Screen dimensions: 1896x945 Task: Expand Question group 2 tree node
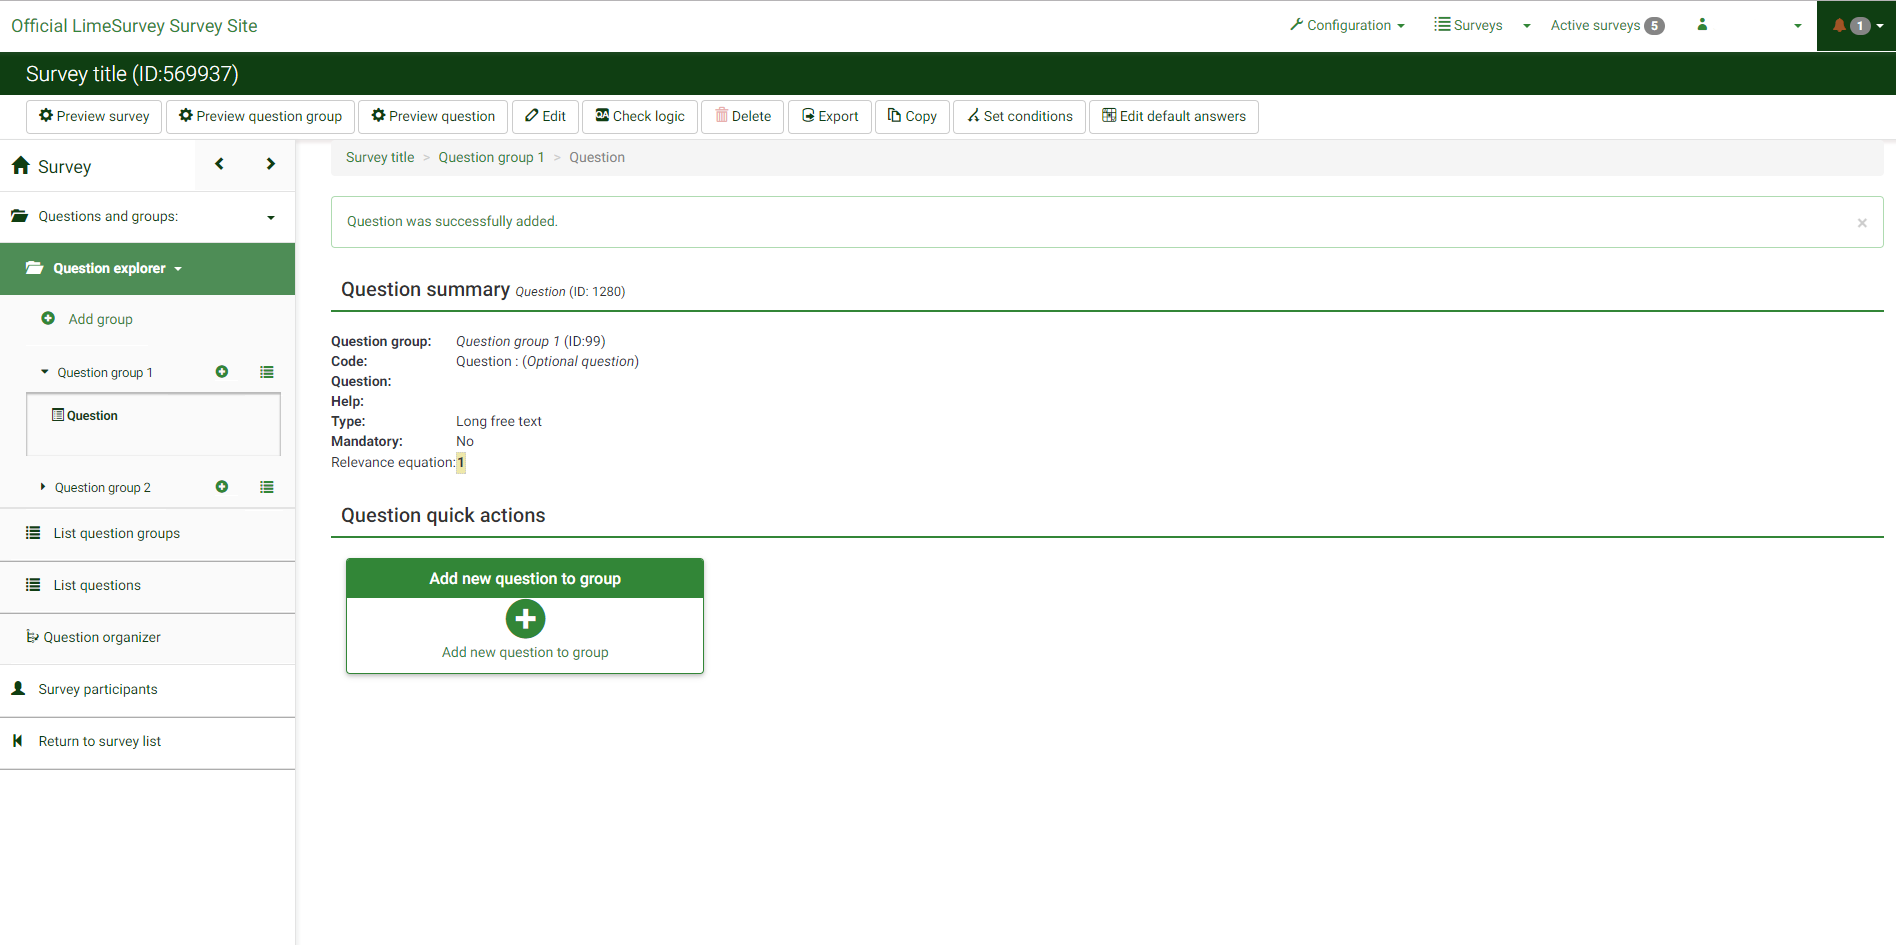point(43,487)
